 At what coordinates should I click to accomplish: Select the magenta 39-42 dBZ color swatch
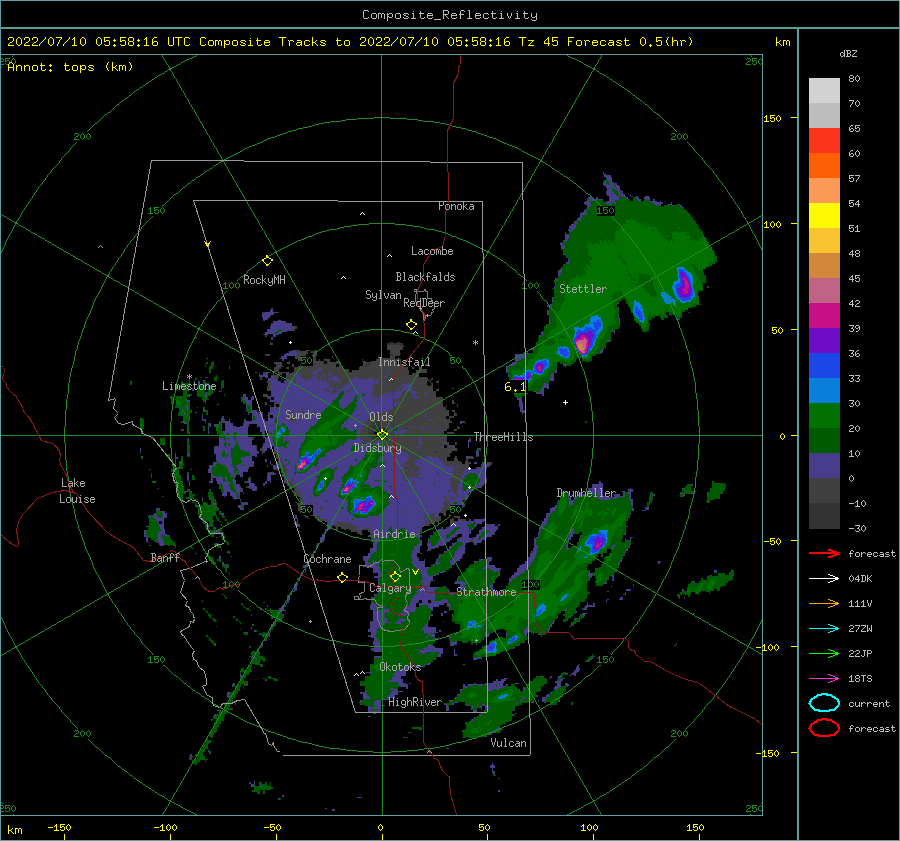824,316
